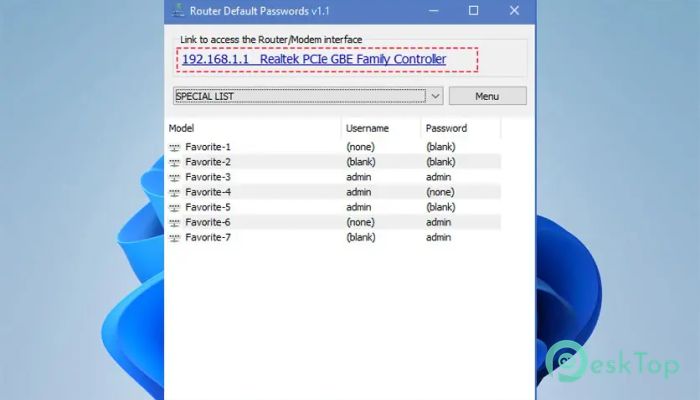Click the router icon beside Favorite-7
This screenshot has height=400, width=700.
click(x=175, y=238)
